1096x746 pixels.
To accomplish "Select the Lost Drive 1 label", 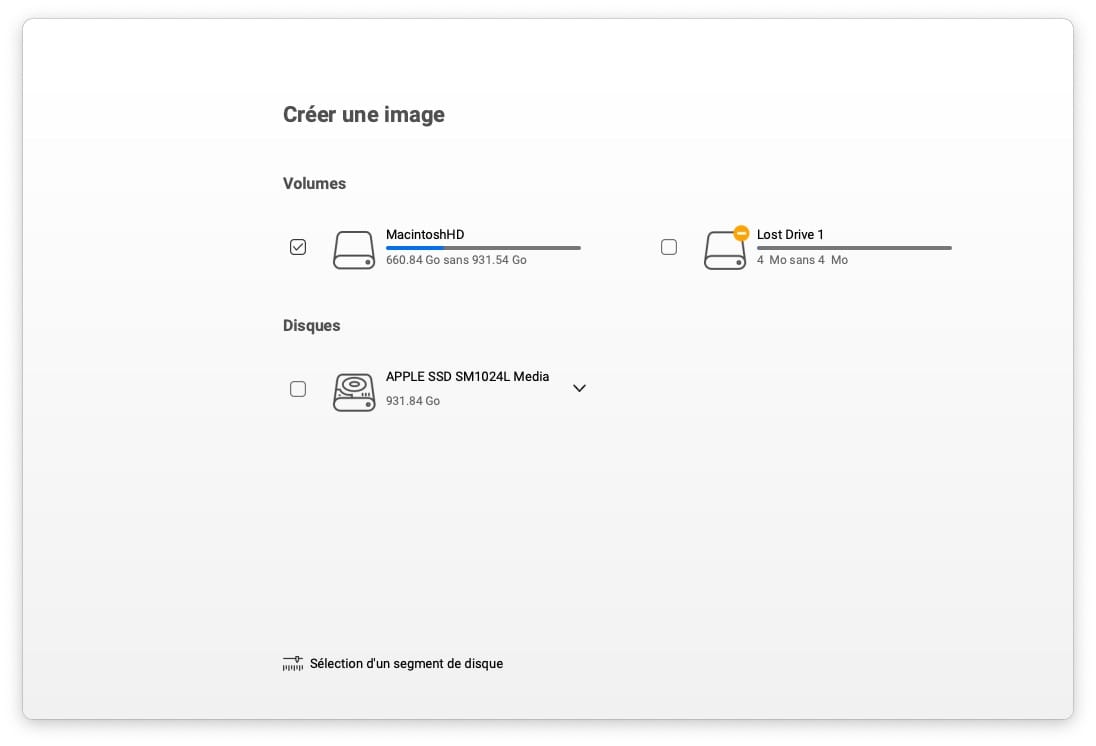I will click(790, 235).
